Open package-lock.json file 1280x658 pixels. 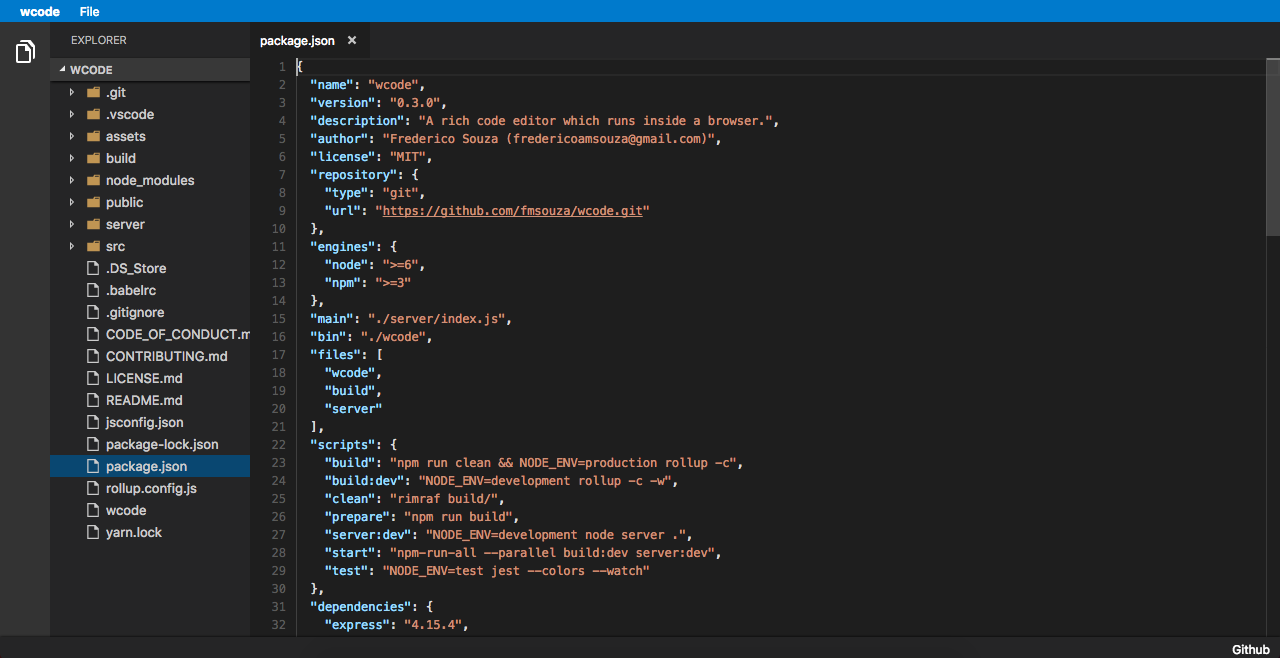point(150,444)
